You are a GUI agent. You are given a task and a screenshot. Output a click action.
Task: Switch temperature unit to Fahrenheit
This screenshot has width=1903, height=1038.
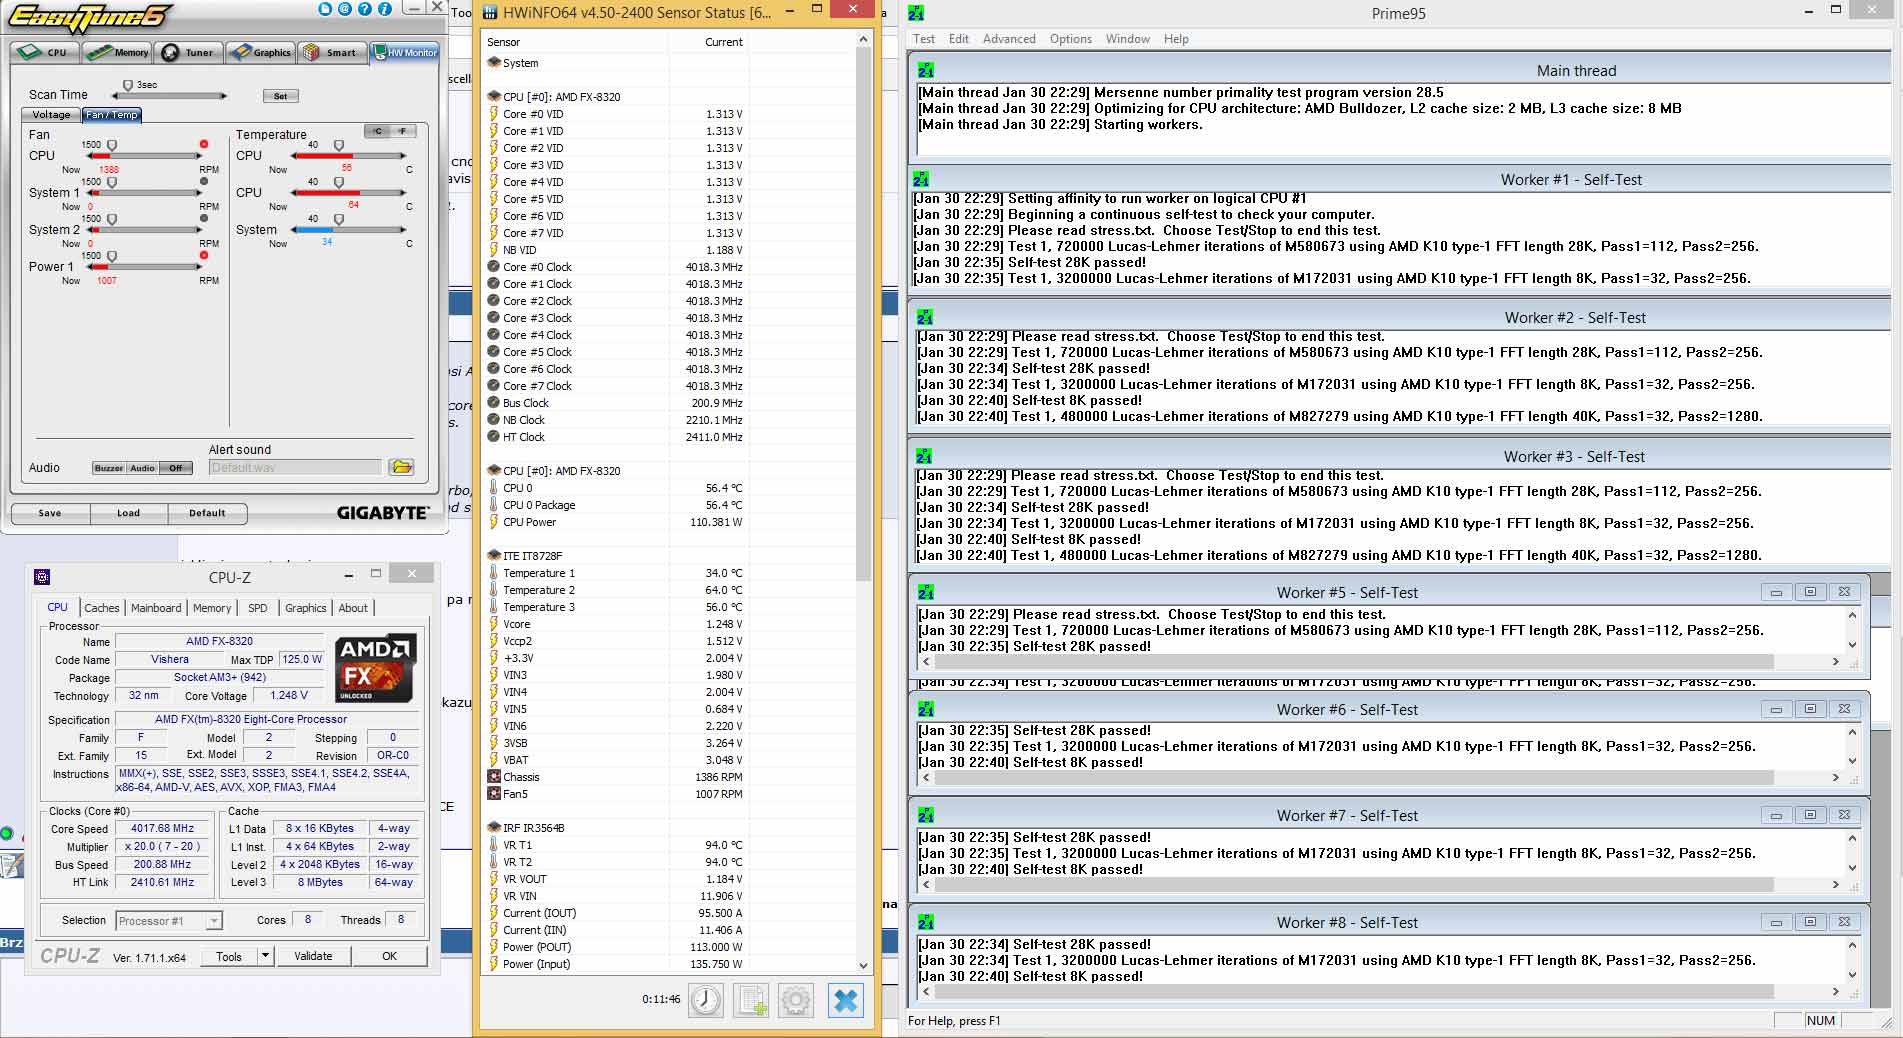pyautogui.click(x=403, y=131)
